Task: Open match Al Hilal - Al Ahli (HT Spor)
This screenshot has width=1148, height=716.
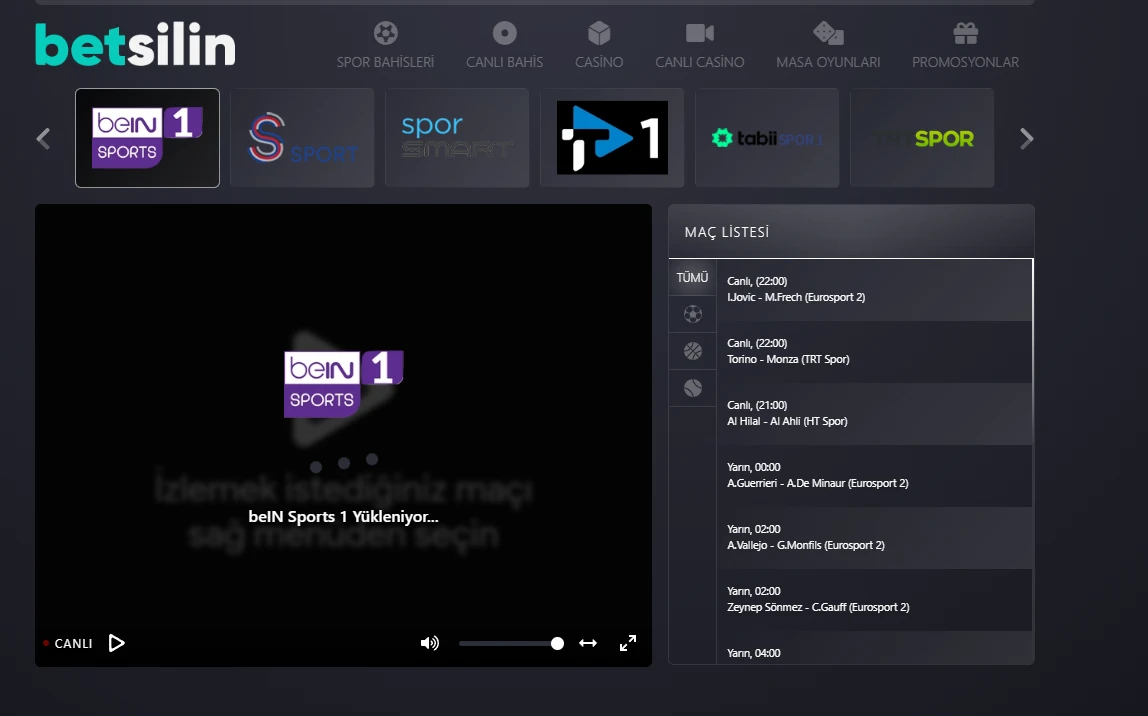Action: (x=874, y=414)
